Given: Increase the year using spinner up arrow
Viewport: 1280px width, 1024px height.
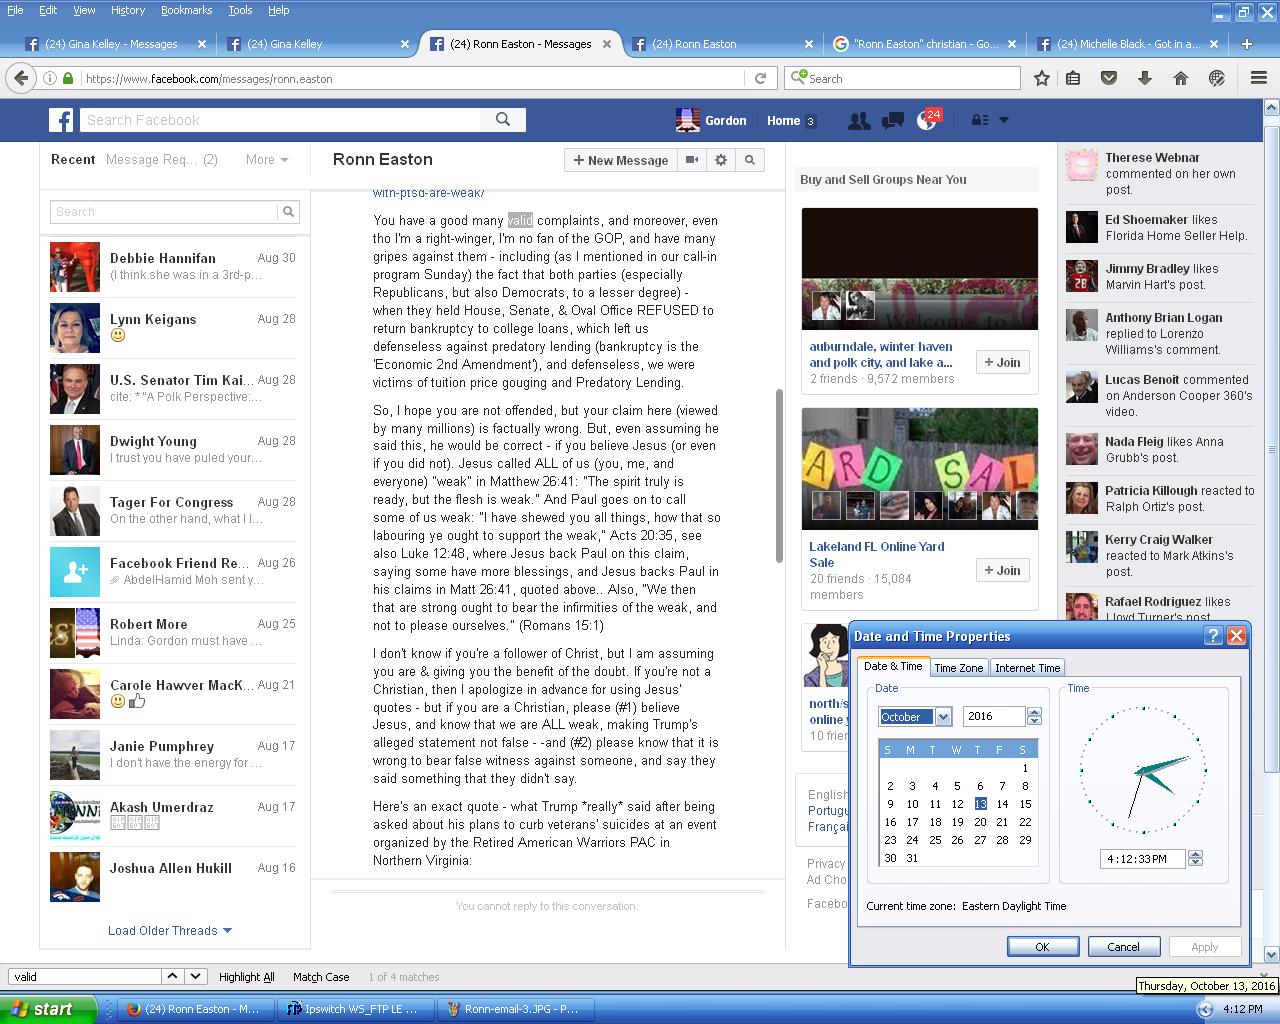Looking at the screenshot, I should pos(1034,712).
